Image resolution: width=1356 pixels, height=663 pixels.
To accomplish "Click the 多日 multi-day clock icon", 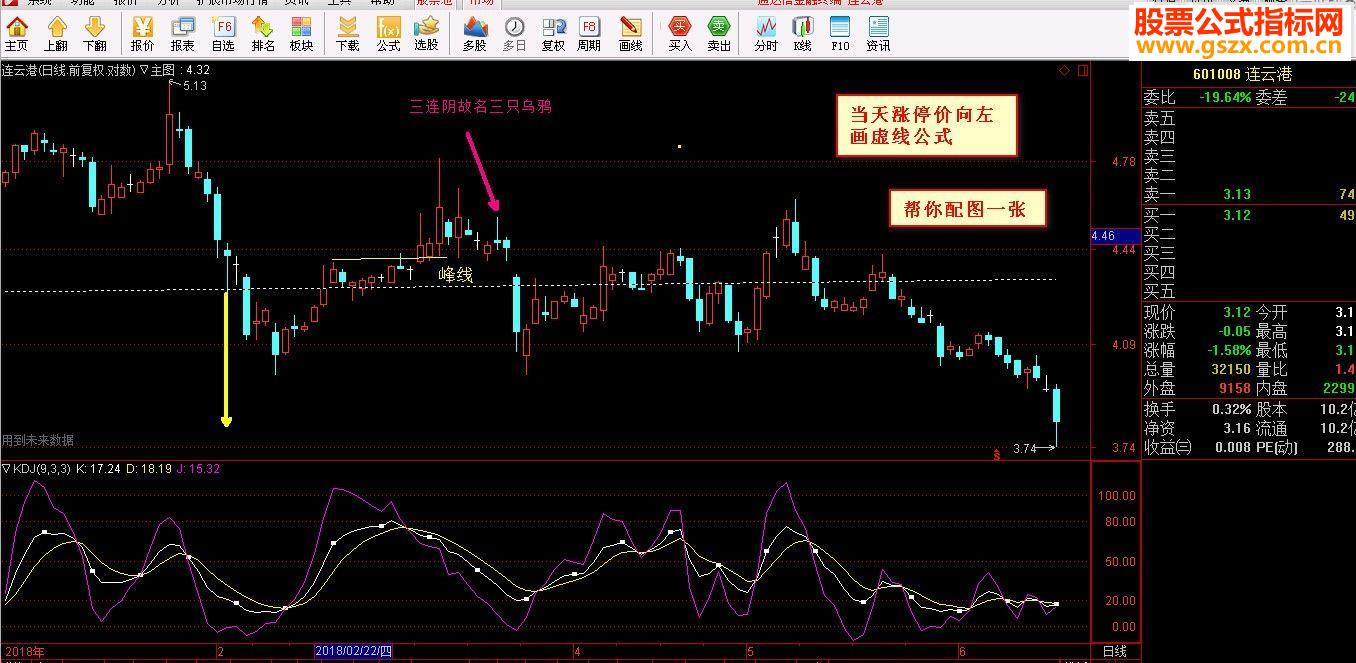I will [514, 33].
